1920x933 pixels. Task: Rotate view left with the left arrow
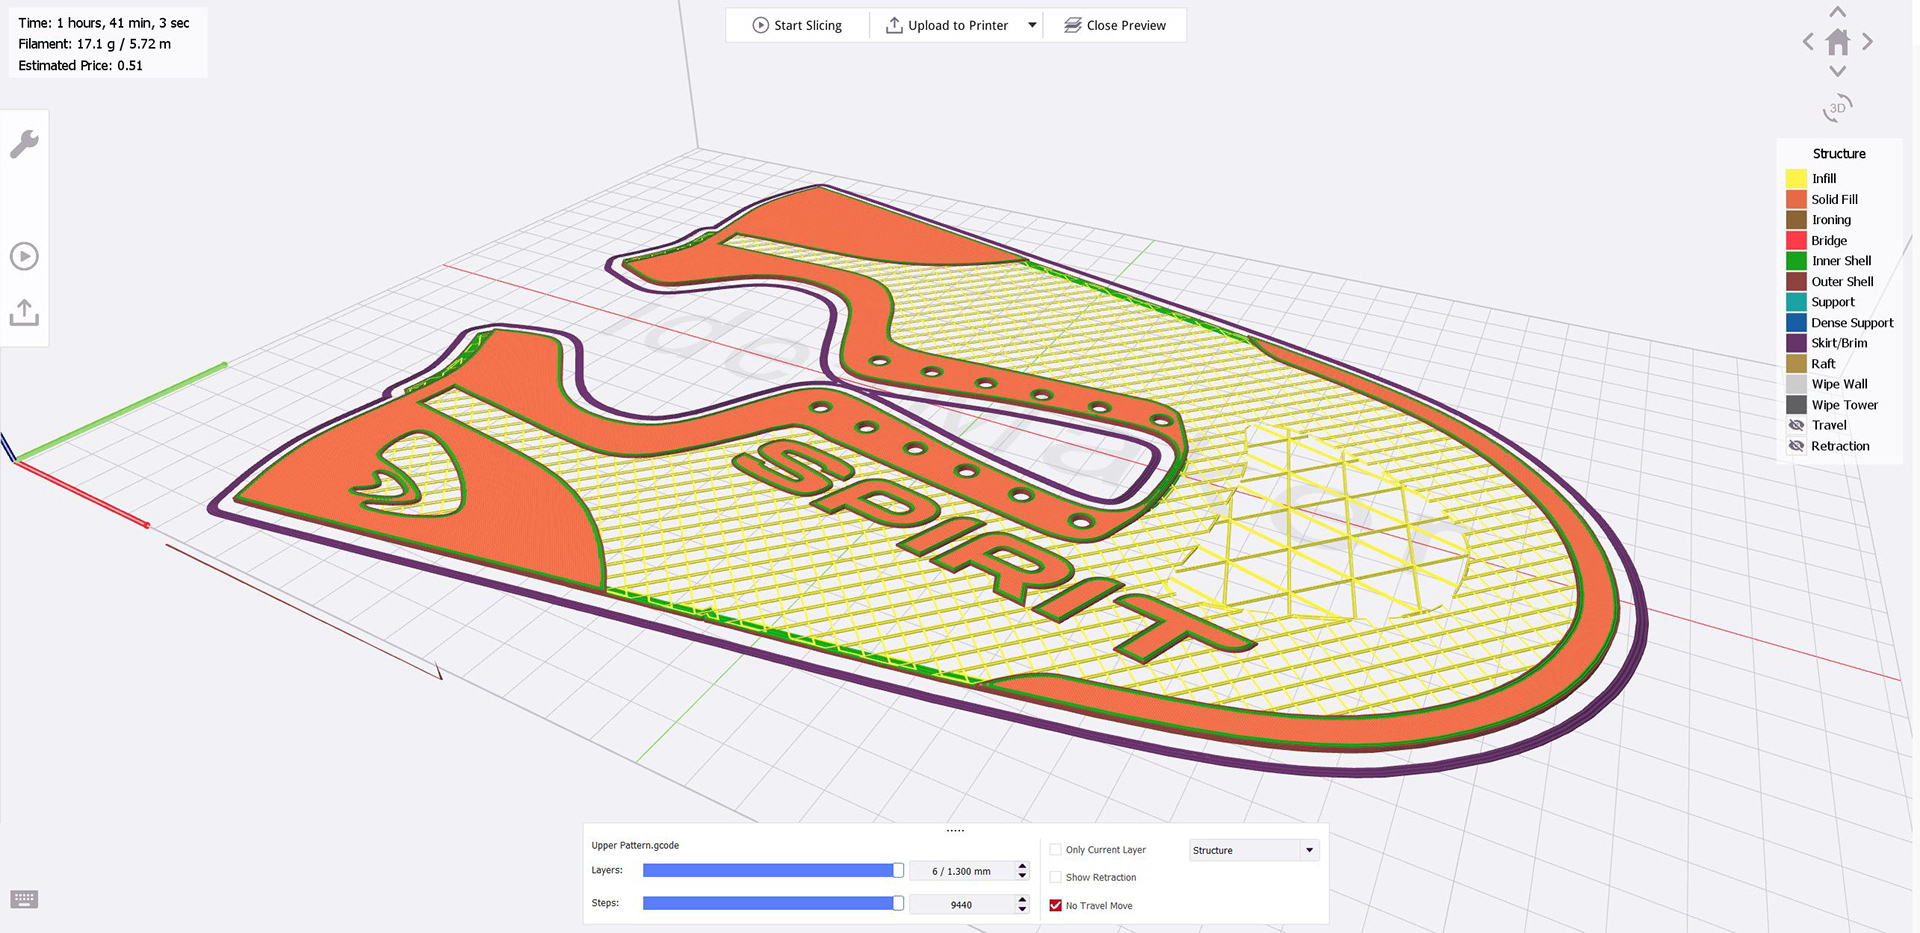1808,42
